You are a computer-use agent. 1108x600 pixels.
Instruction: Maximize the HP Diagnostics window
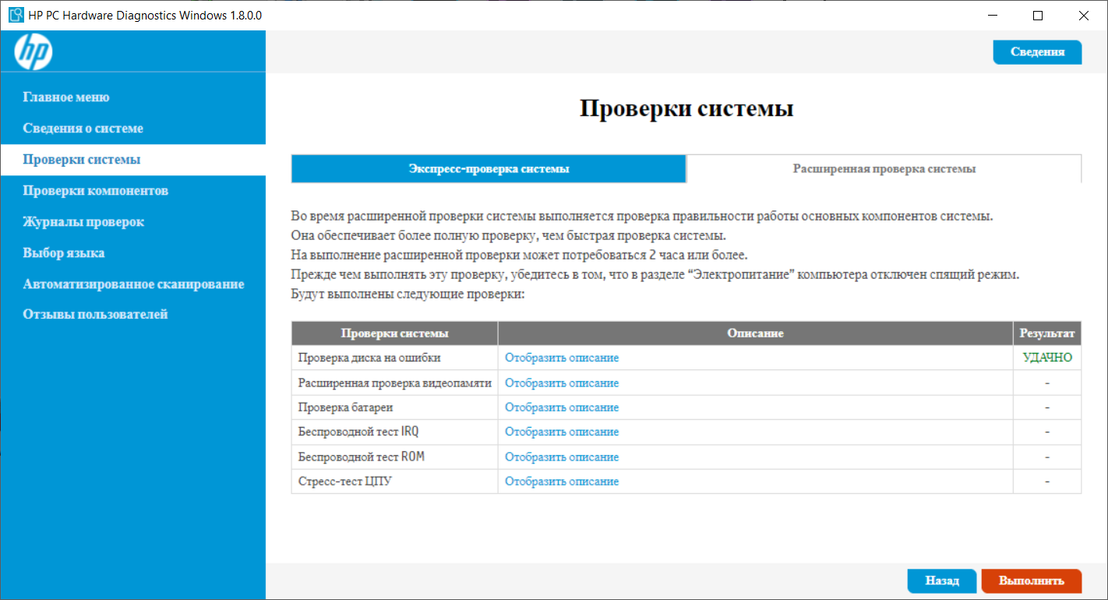(x=1037, y=15)
